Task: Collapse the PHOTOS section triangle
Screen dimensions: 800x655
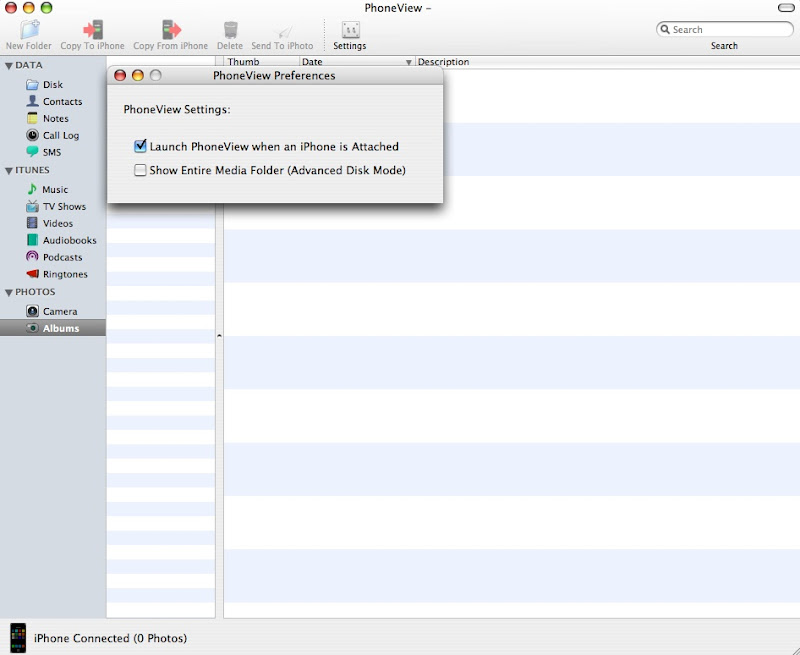Action: (x=9, y=293)
